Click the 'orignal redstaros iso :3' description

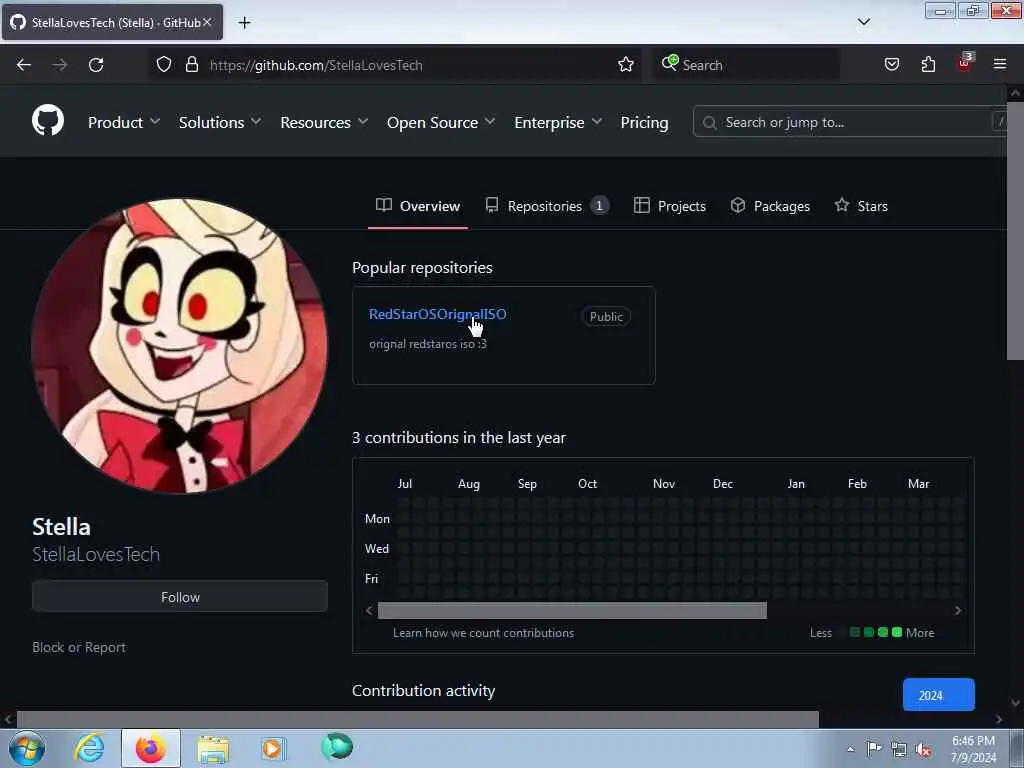click(428, 344)
